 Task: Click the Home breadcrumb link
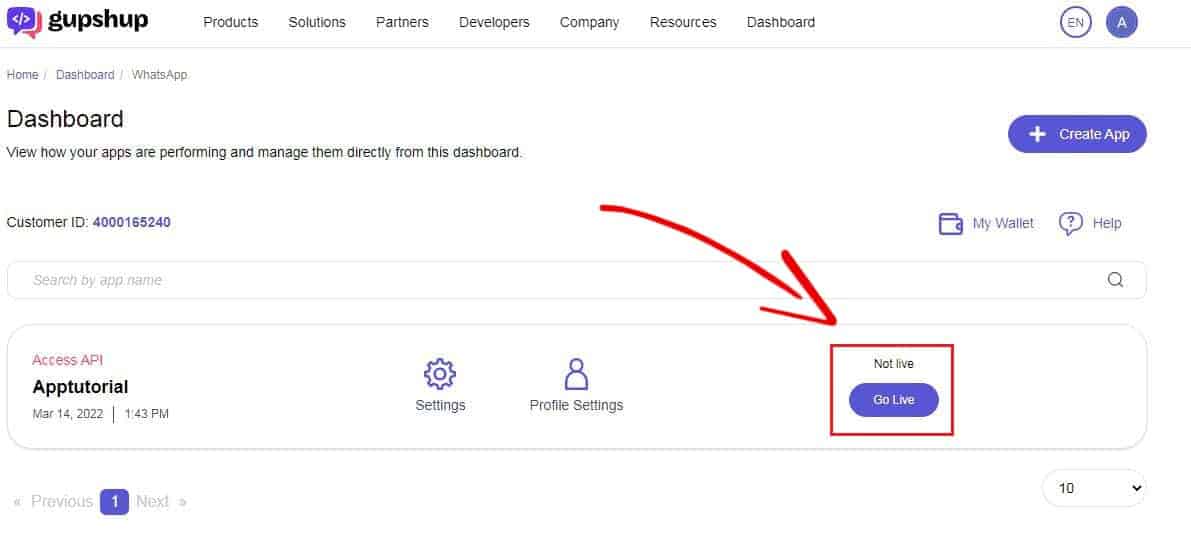pos(22,74)
